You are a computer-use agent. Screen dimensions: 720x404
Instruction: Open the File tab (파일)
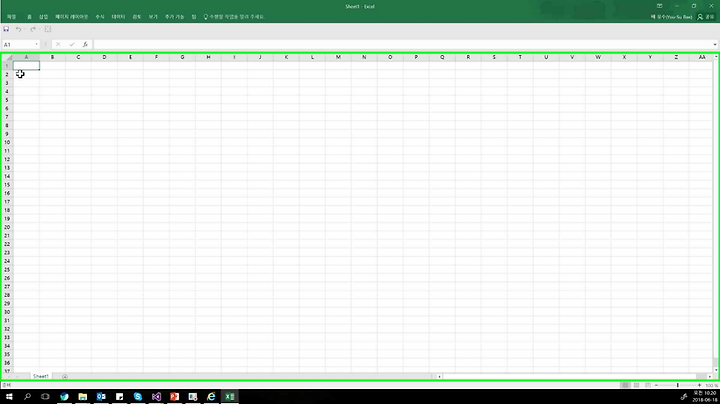point(11,17)
